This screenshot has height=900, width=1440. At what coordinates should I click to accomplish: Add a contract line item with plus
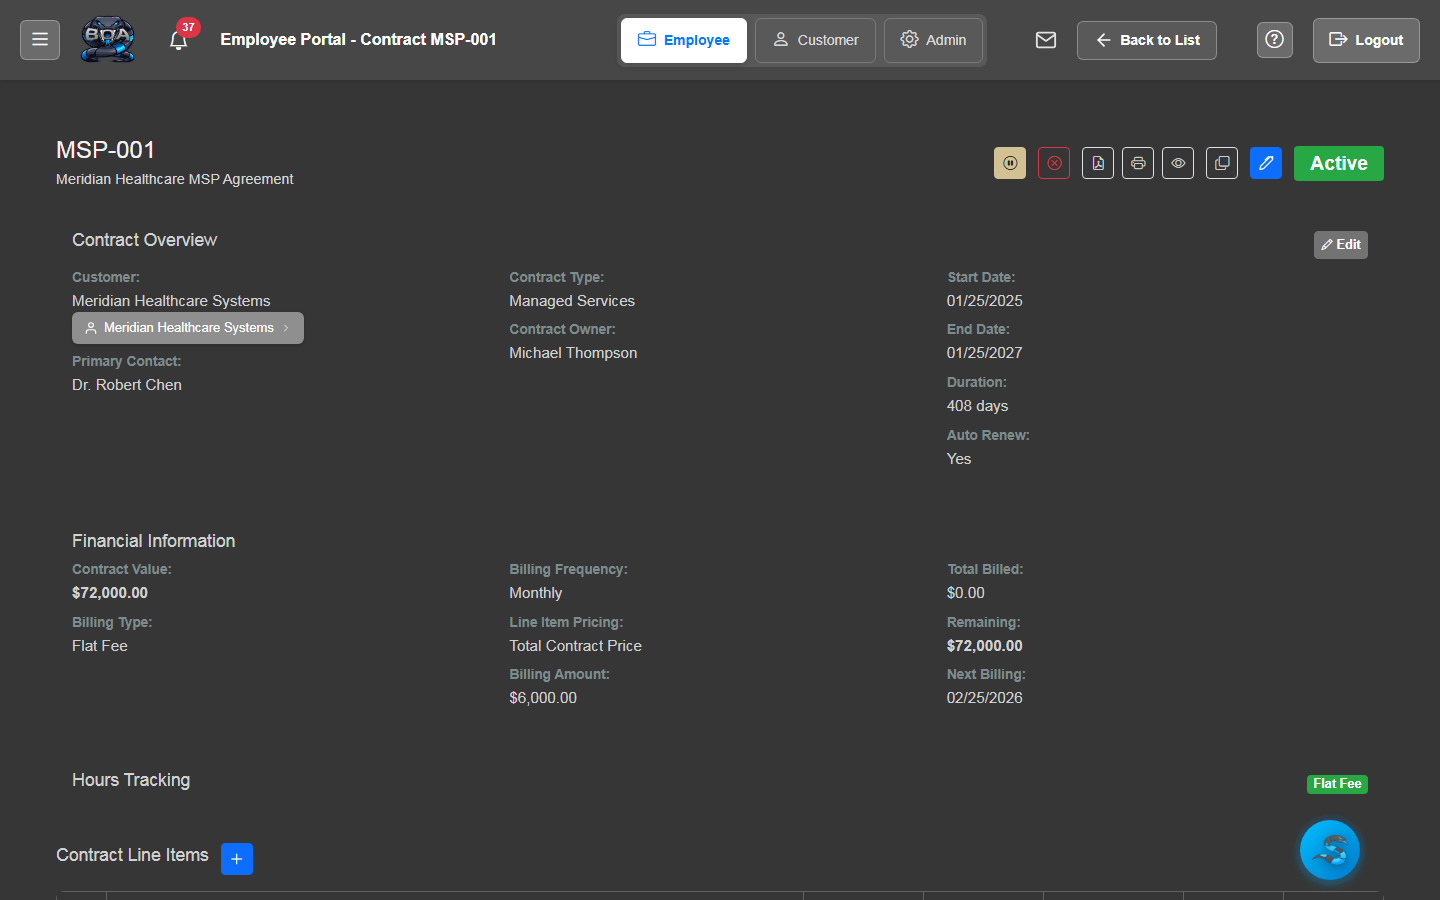coord(237,859)
